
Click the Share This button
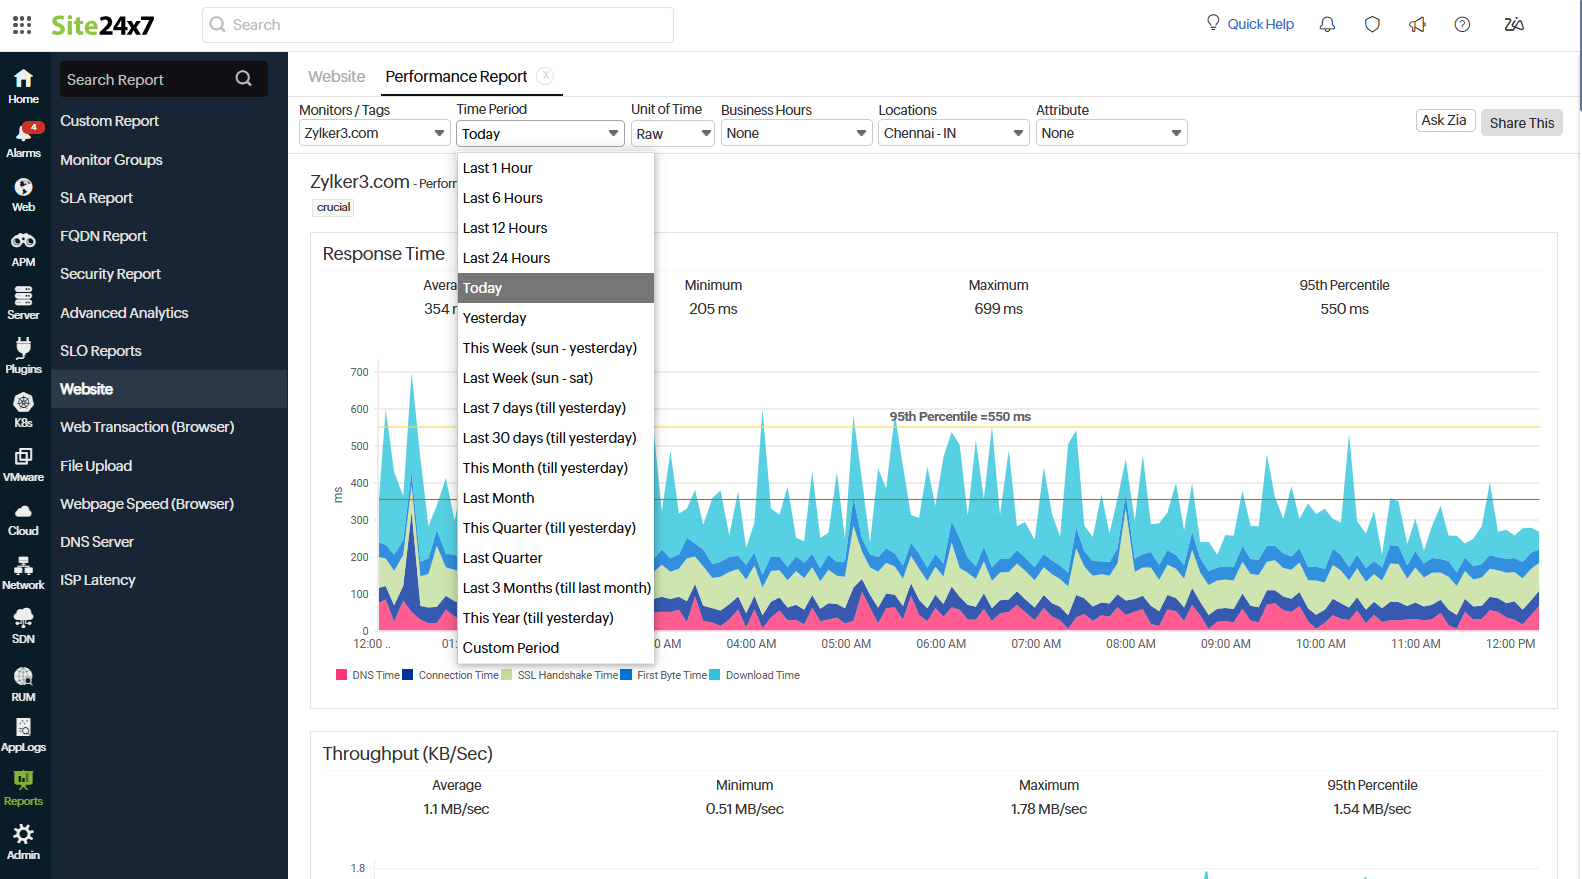tap(1522, 123)
